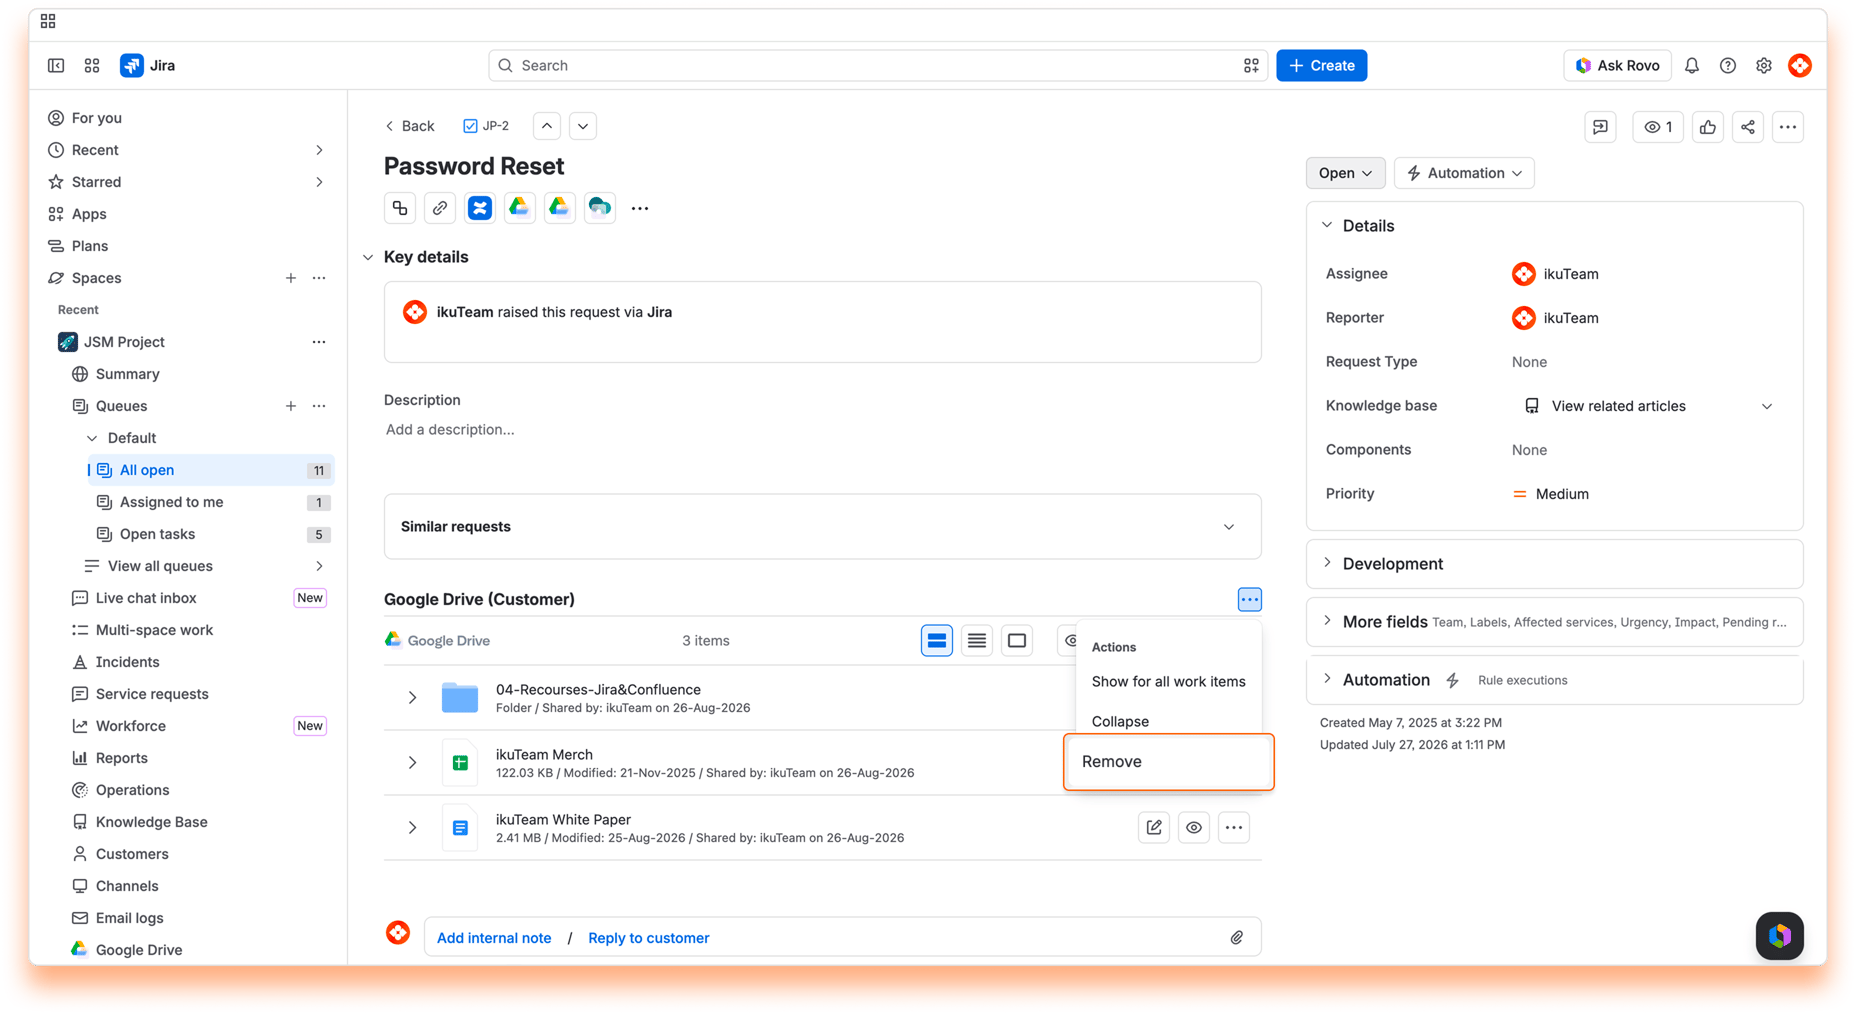The image size is (1856, 1014).
Task: Toggle the watch eye with count 1
Action: (1658, 127)
